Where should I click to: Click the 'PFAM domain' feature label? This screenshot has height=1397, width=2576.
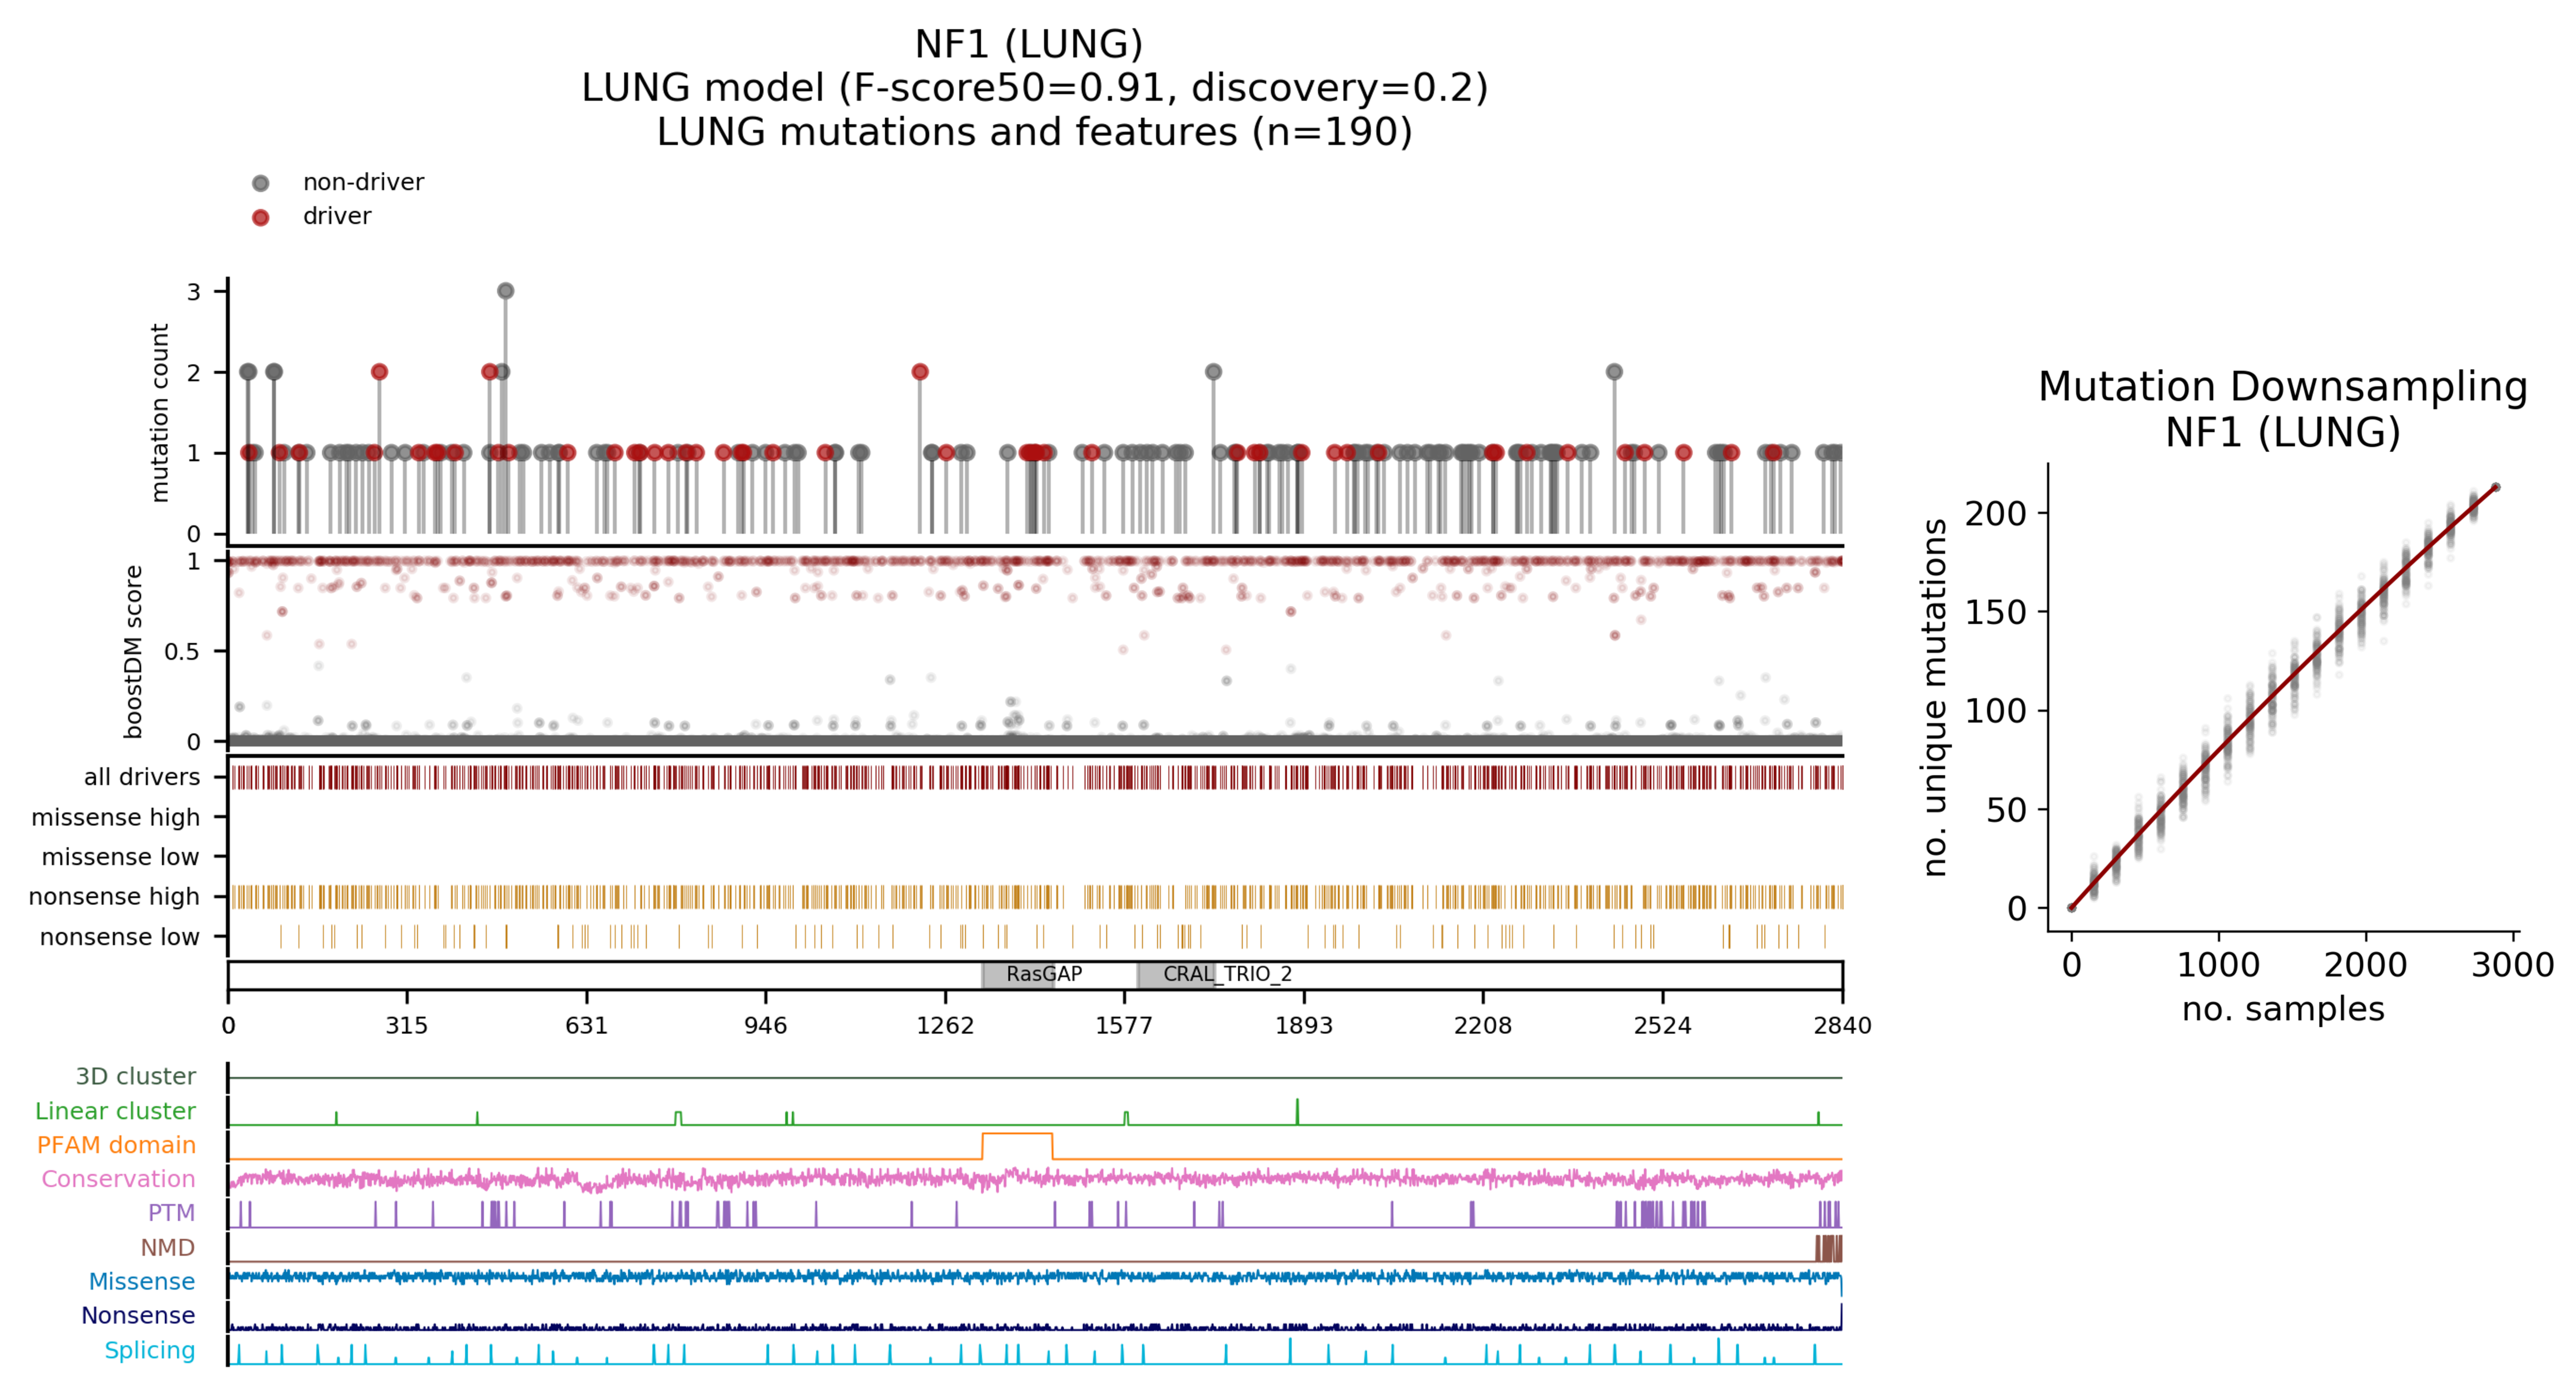[x=116, y=1145]
